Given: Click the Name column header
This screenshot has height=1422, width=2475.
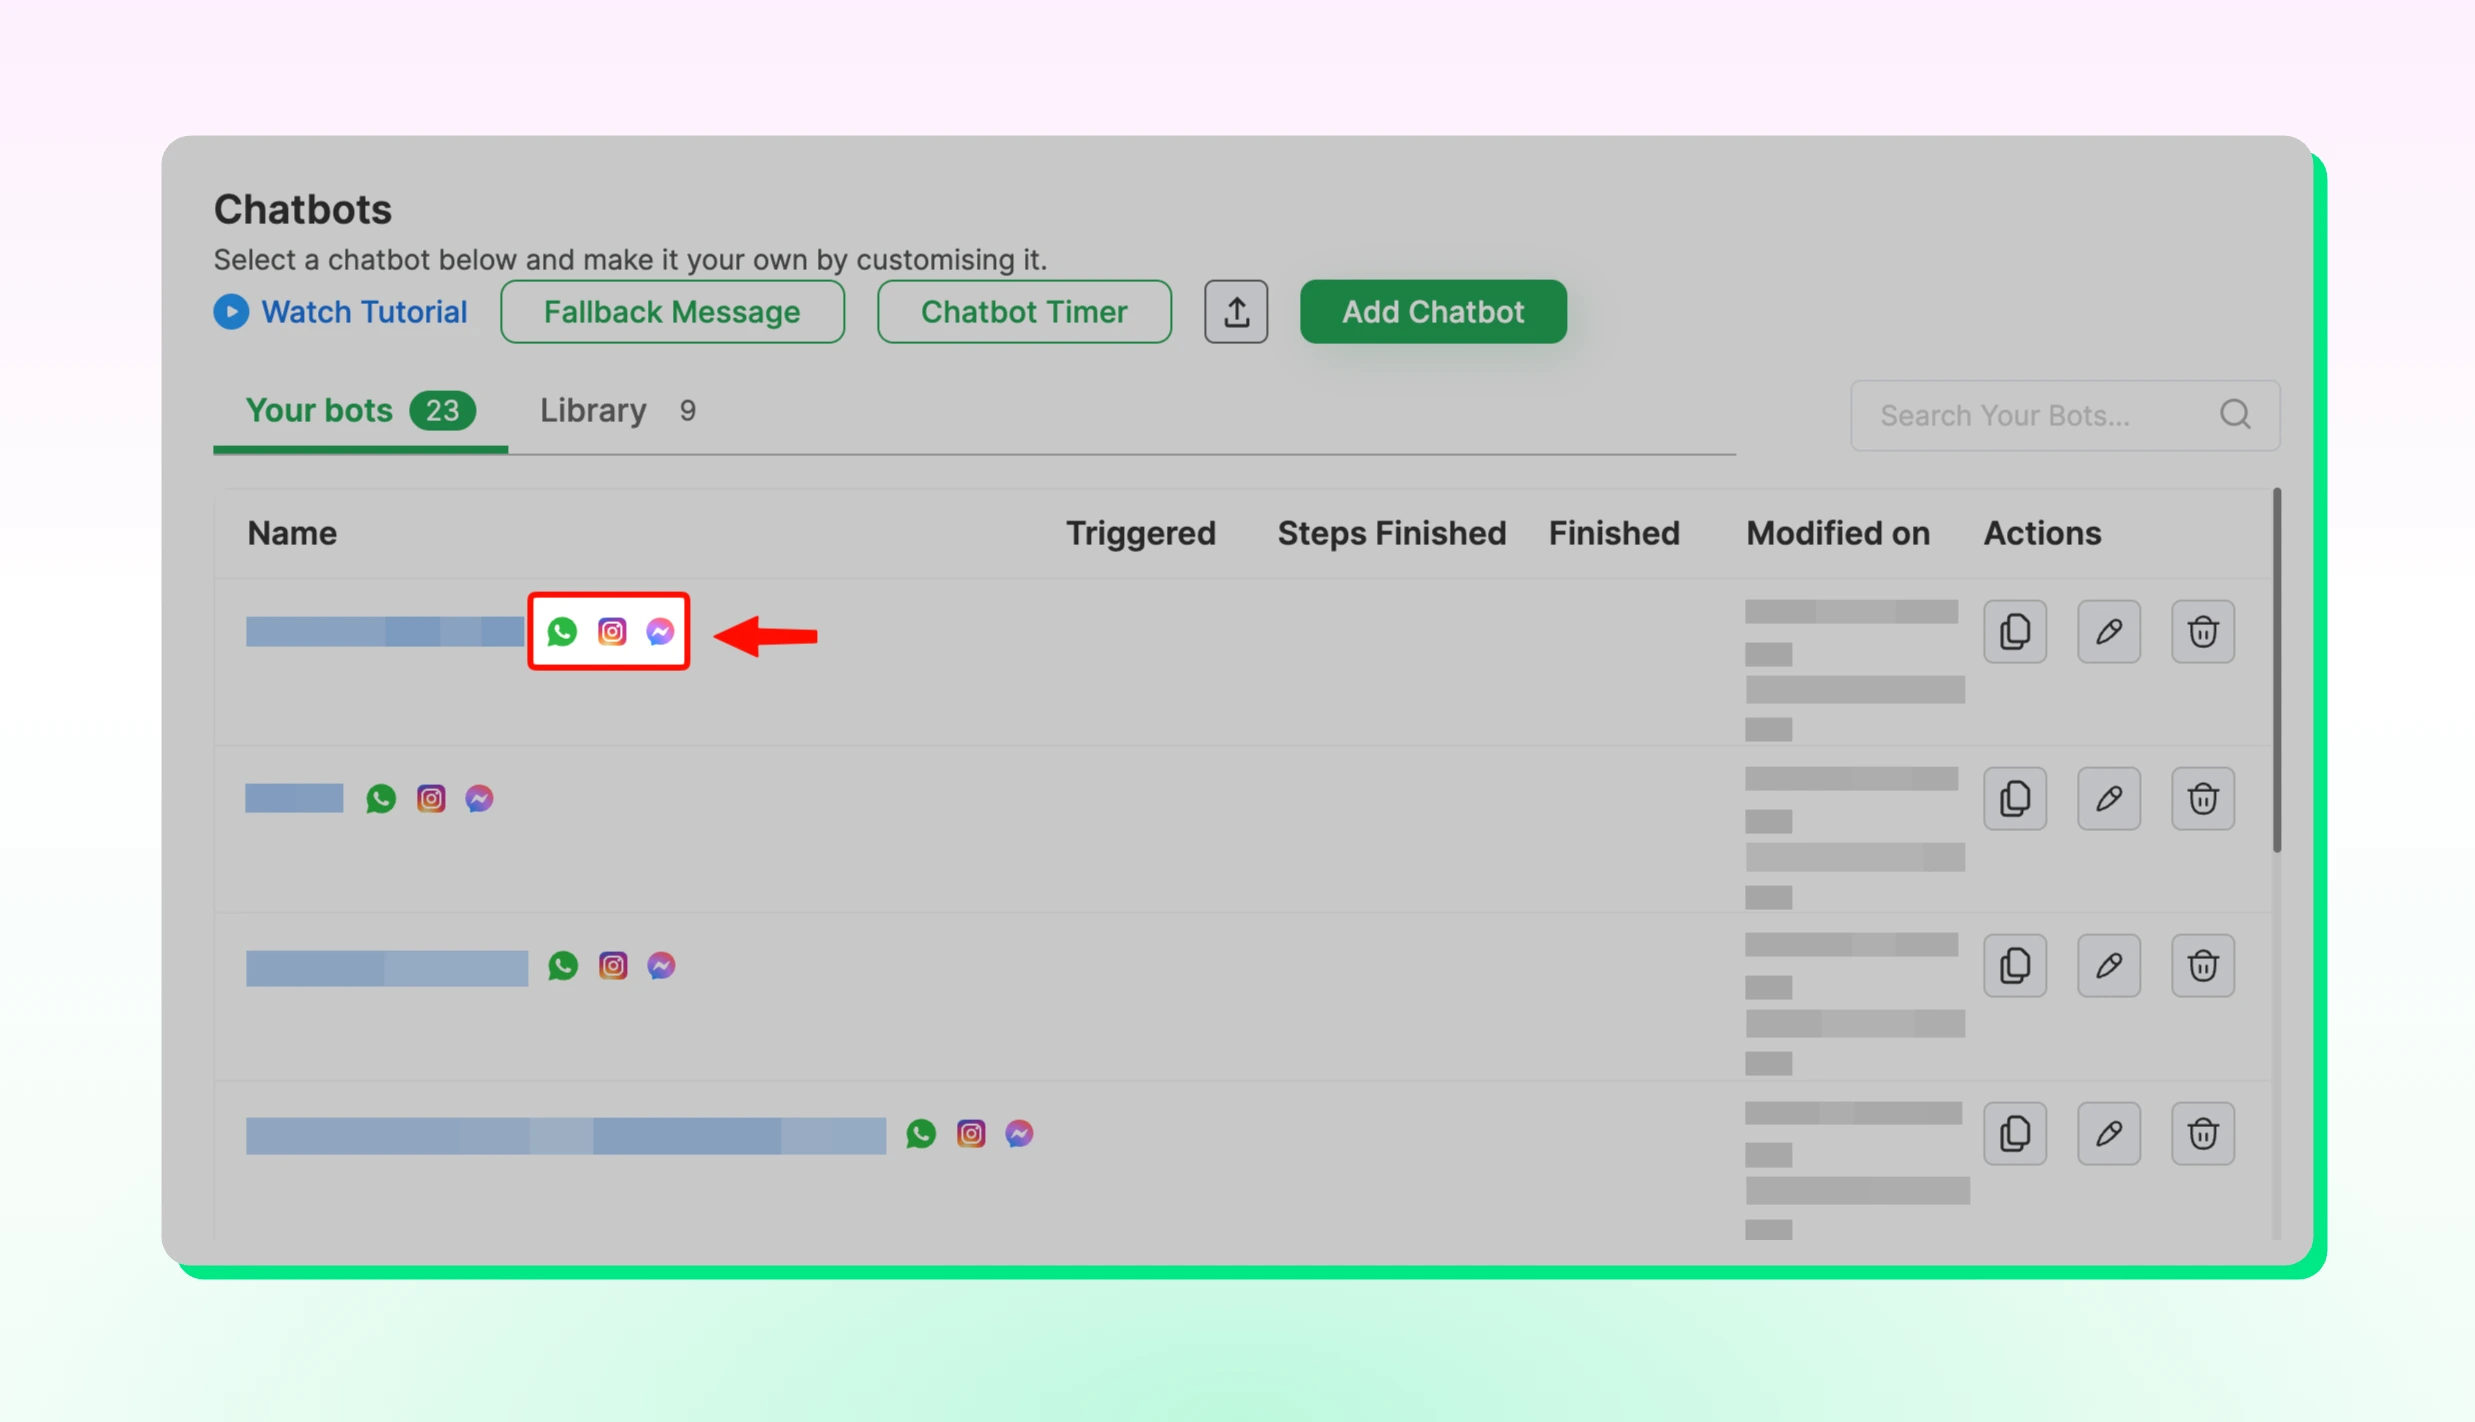Looking at the screenshot, I should click(292, 534).
